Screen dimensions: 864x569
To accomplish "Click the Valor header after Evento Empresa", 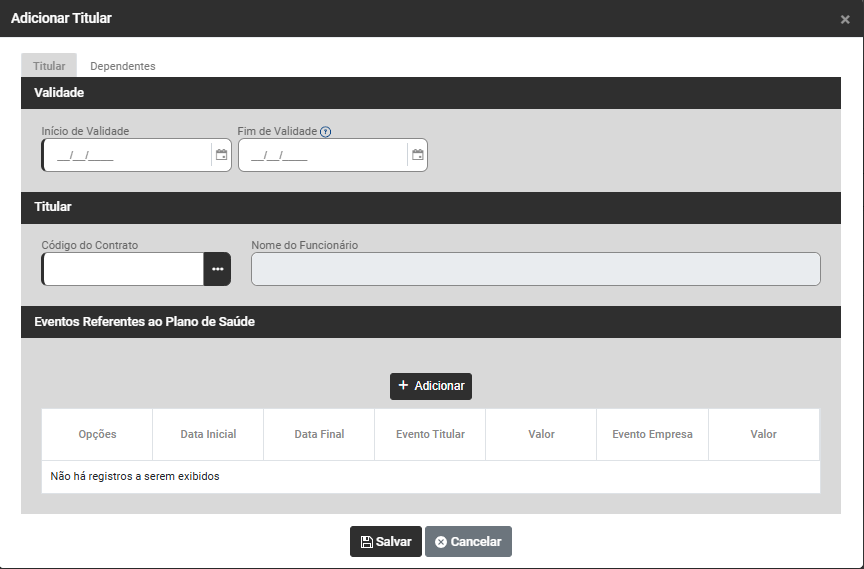I will 764,434.
